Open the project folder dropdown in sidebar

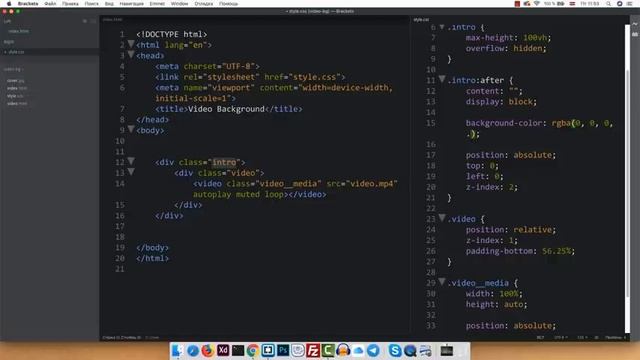[13, 69]
